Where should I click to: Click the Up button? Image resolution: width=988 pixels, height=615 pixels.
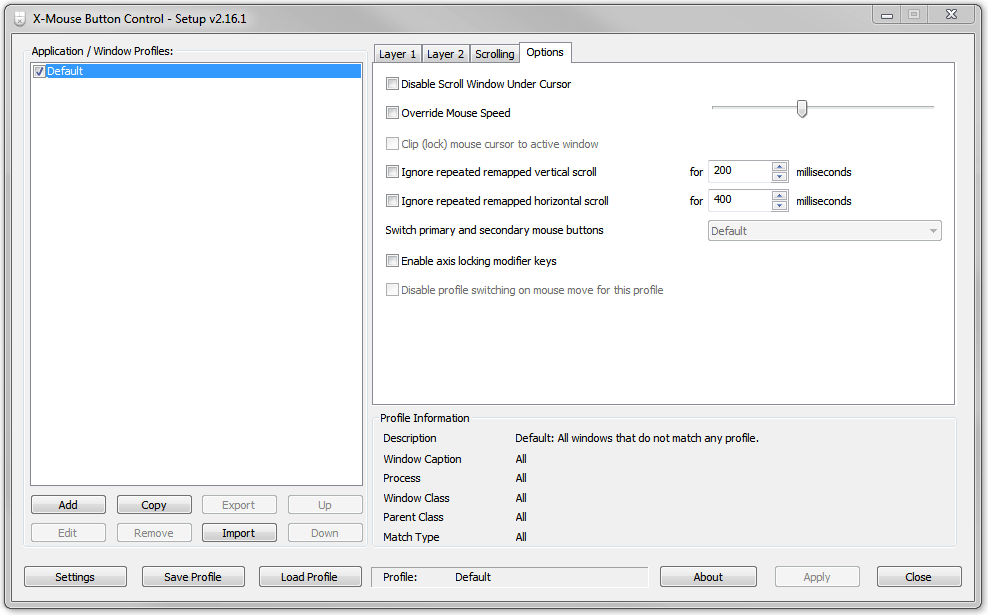pos(325,505)
